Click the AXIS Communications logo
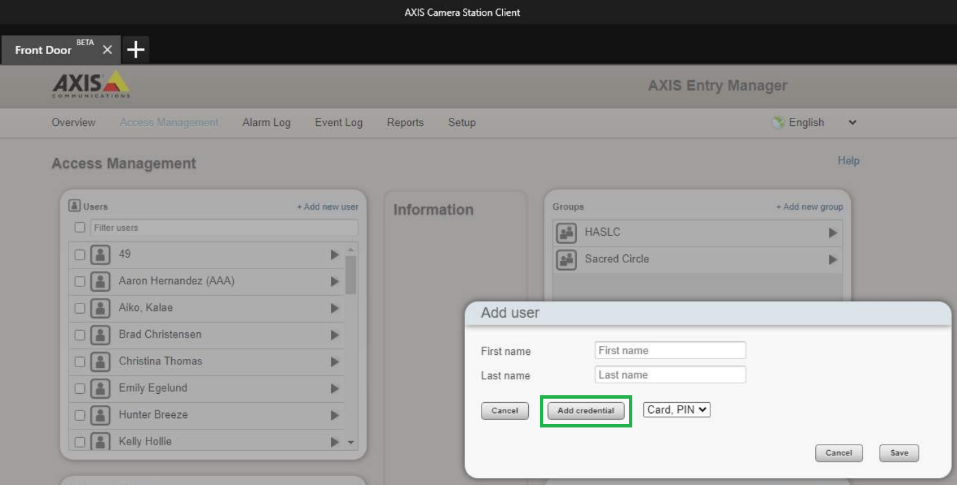This screenshot has width=957, height=485. pyautogui.click(x=91, y=85)
